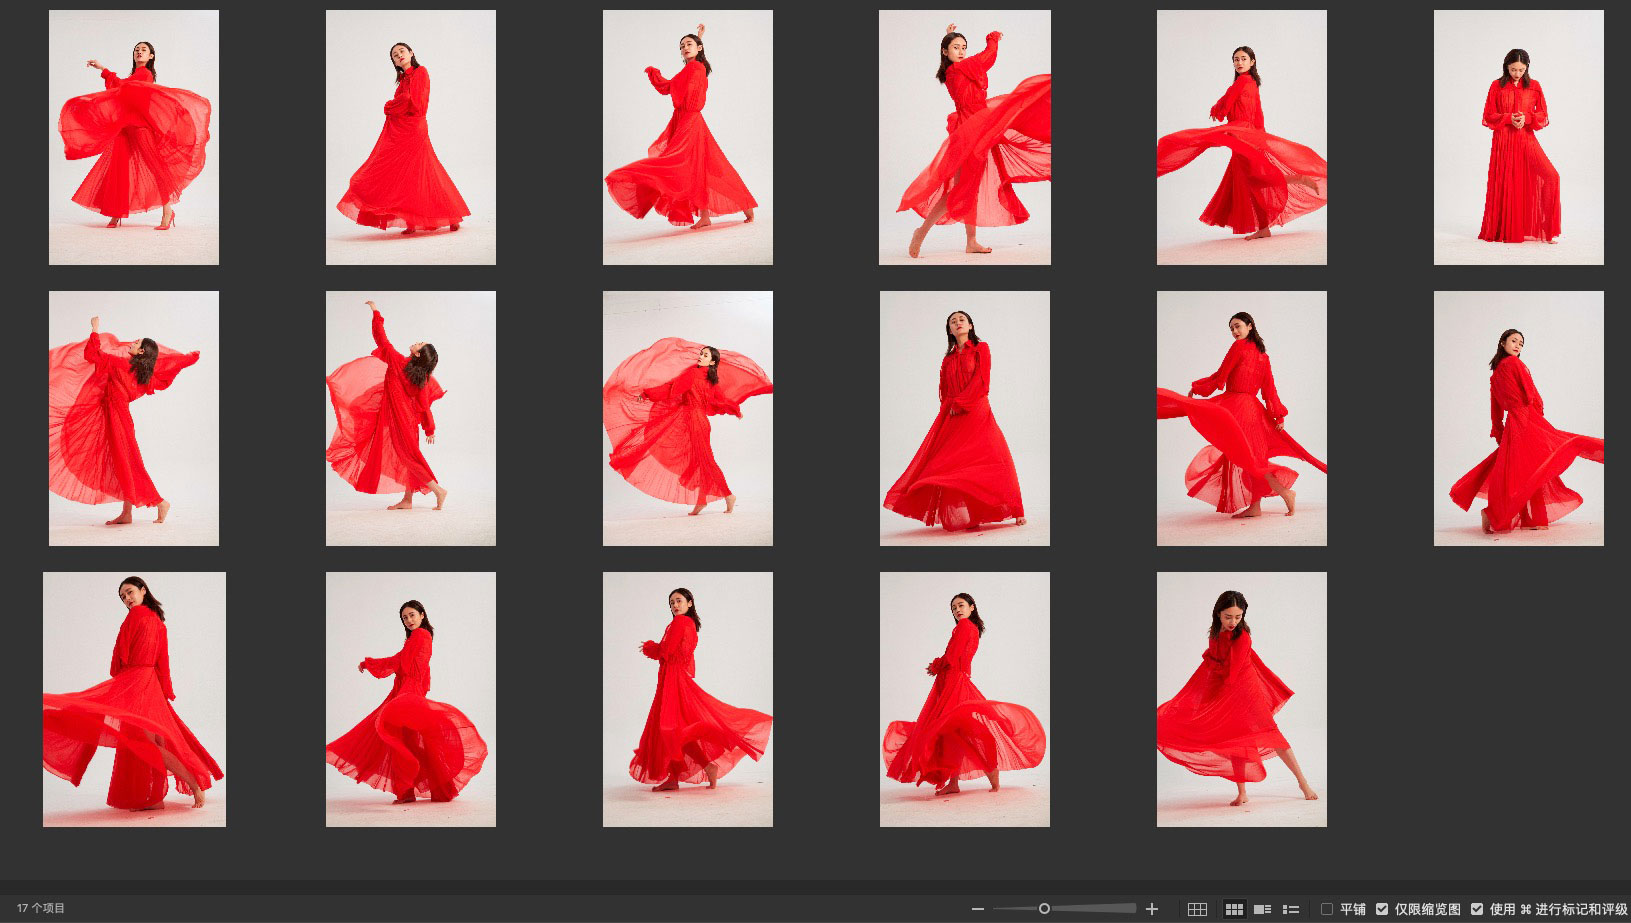Select the second thumbnail in bottom row
Screen dimensions: 1631x923
click(410, 699)
